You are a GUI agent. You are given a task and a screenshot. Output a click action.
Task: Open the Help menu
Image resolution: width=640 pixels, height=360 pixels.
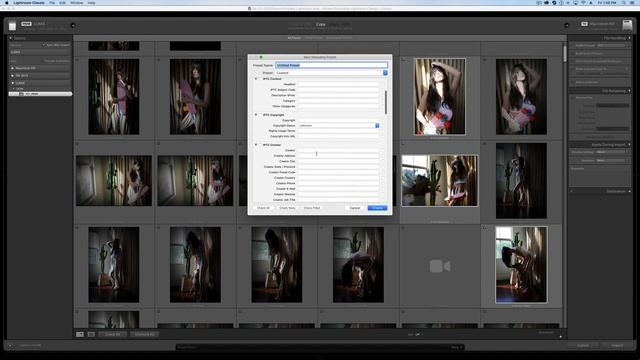coord(91,3)
